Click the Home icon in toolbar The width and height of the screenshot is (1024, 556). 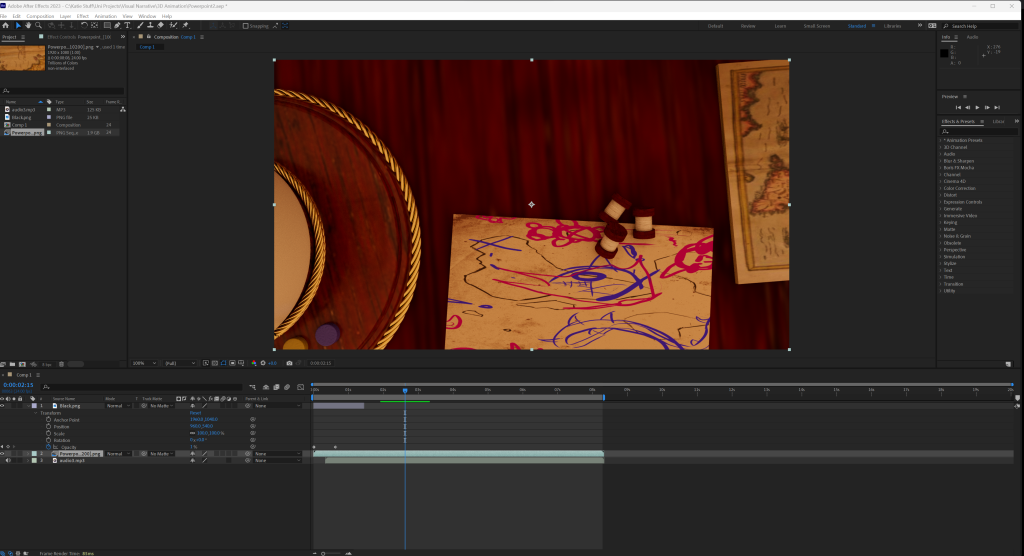click(5, 25)
